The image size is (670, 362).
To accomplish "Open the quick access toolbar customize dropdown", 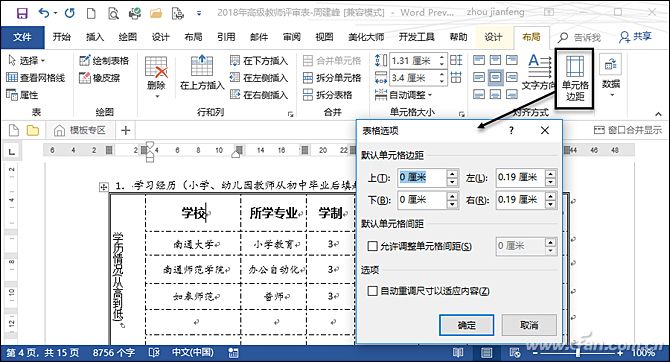I will tap(199, 13).
